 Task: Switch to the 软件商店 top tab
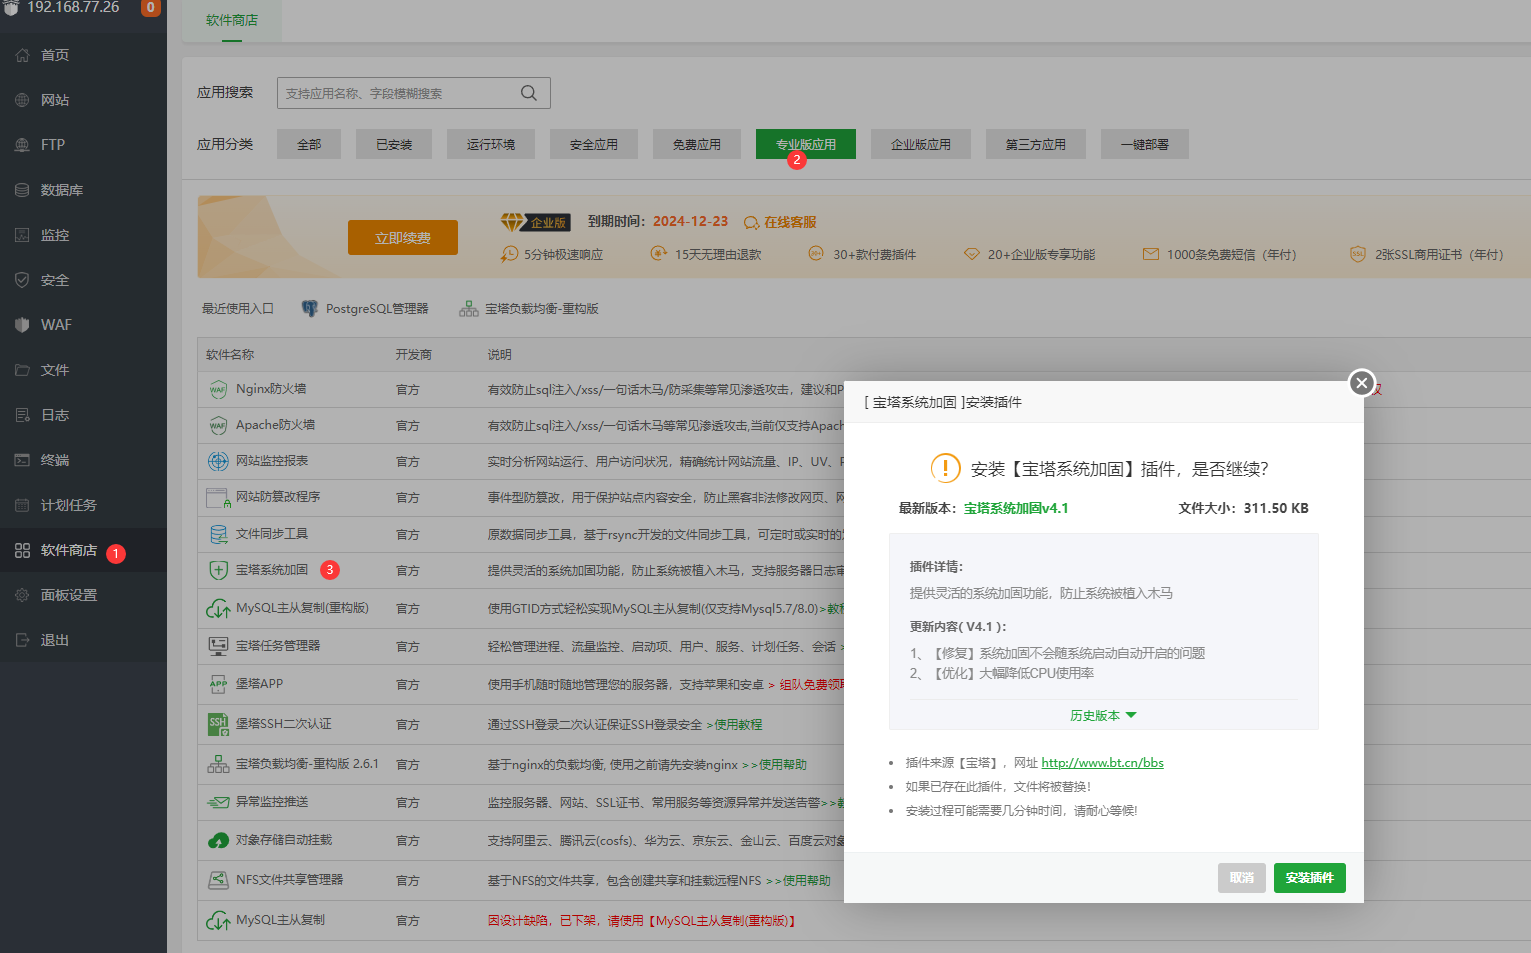click(232, 21)
